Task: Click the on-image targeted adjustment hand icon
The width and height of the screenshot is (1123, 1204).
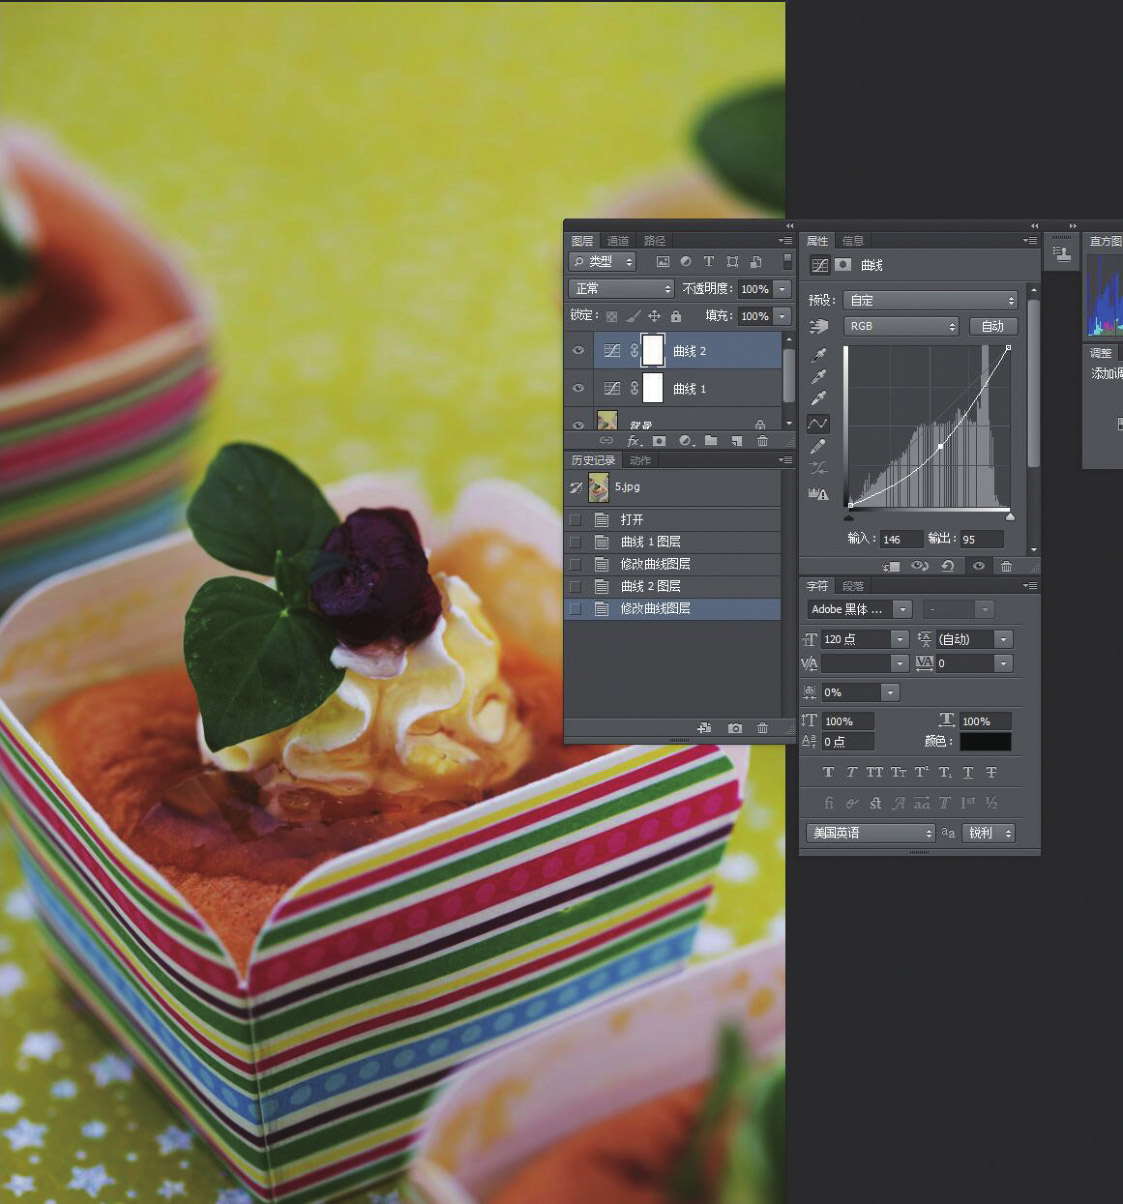Action: tap(819, 326)
